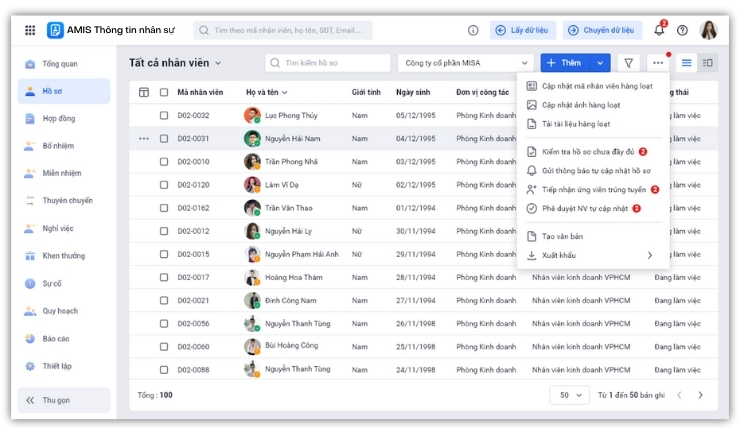The image size is (740, 435).
Task: Select Tải tài liệu hàng loạt
Action: (x=593, y=124)
